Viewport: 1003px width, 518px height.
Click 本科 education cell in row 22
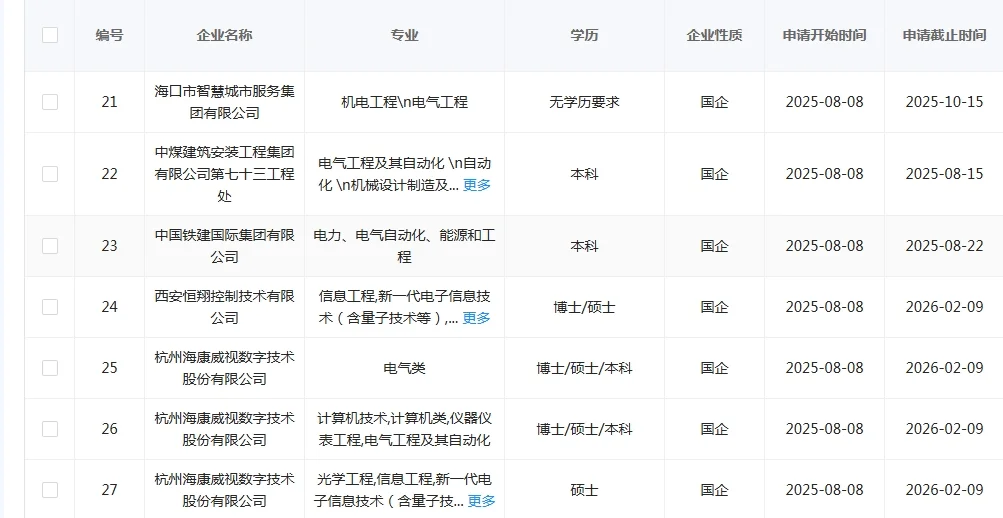[584, 173]
